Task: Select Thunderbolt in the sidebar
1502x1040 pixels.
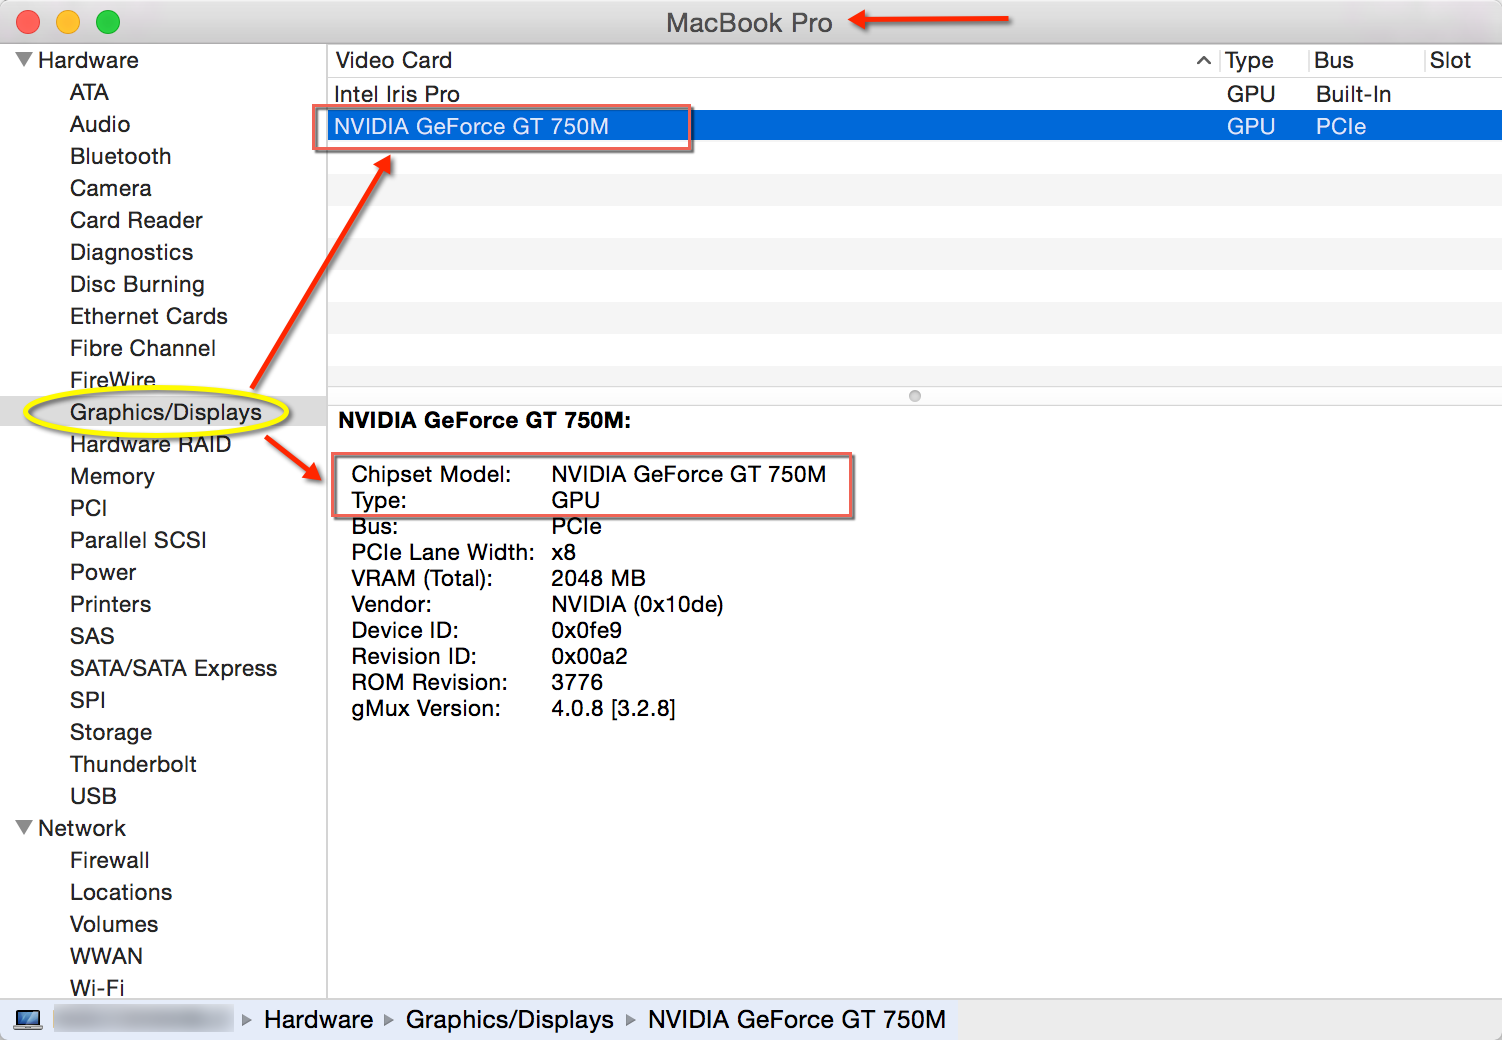Action: tap(133, 764)
